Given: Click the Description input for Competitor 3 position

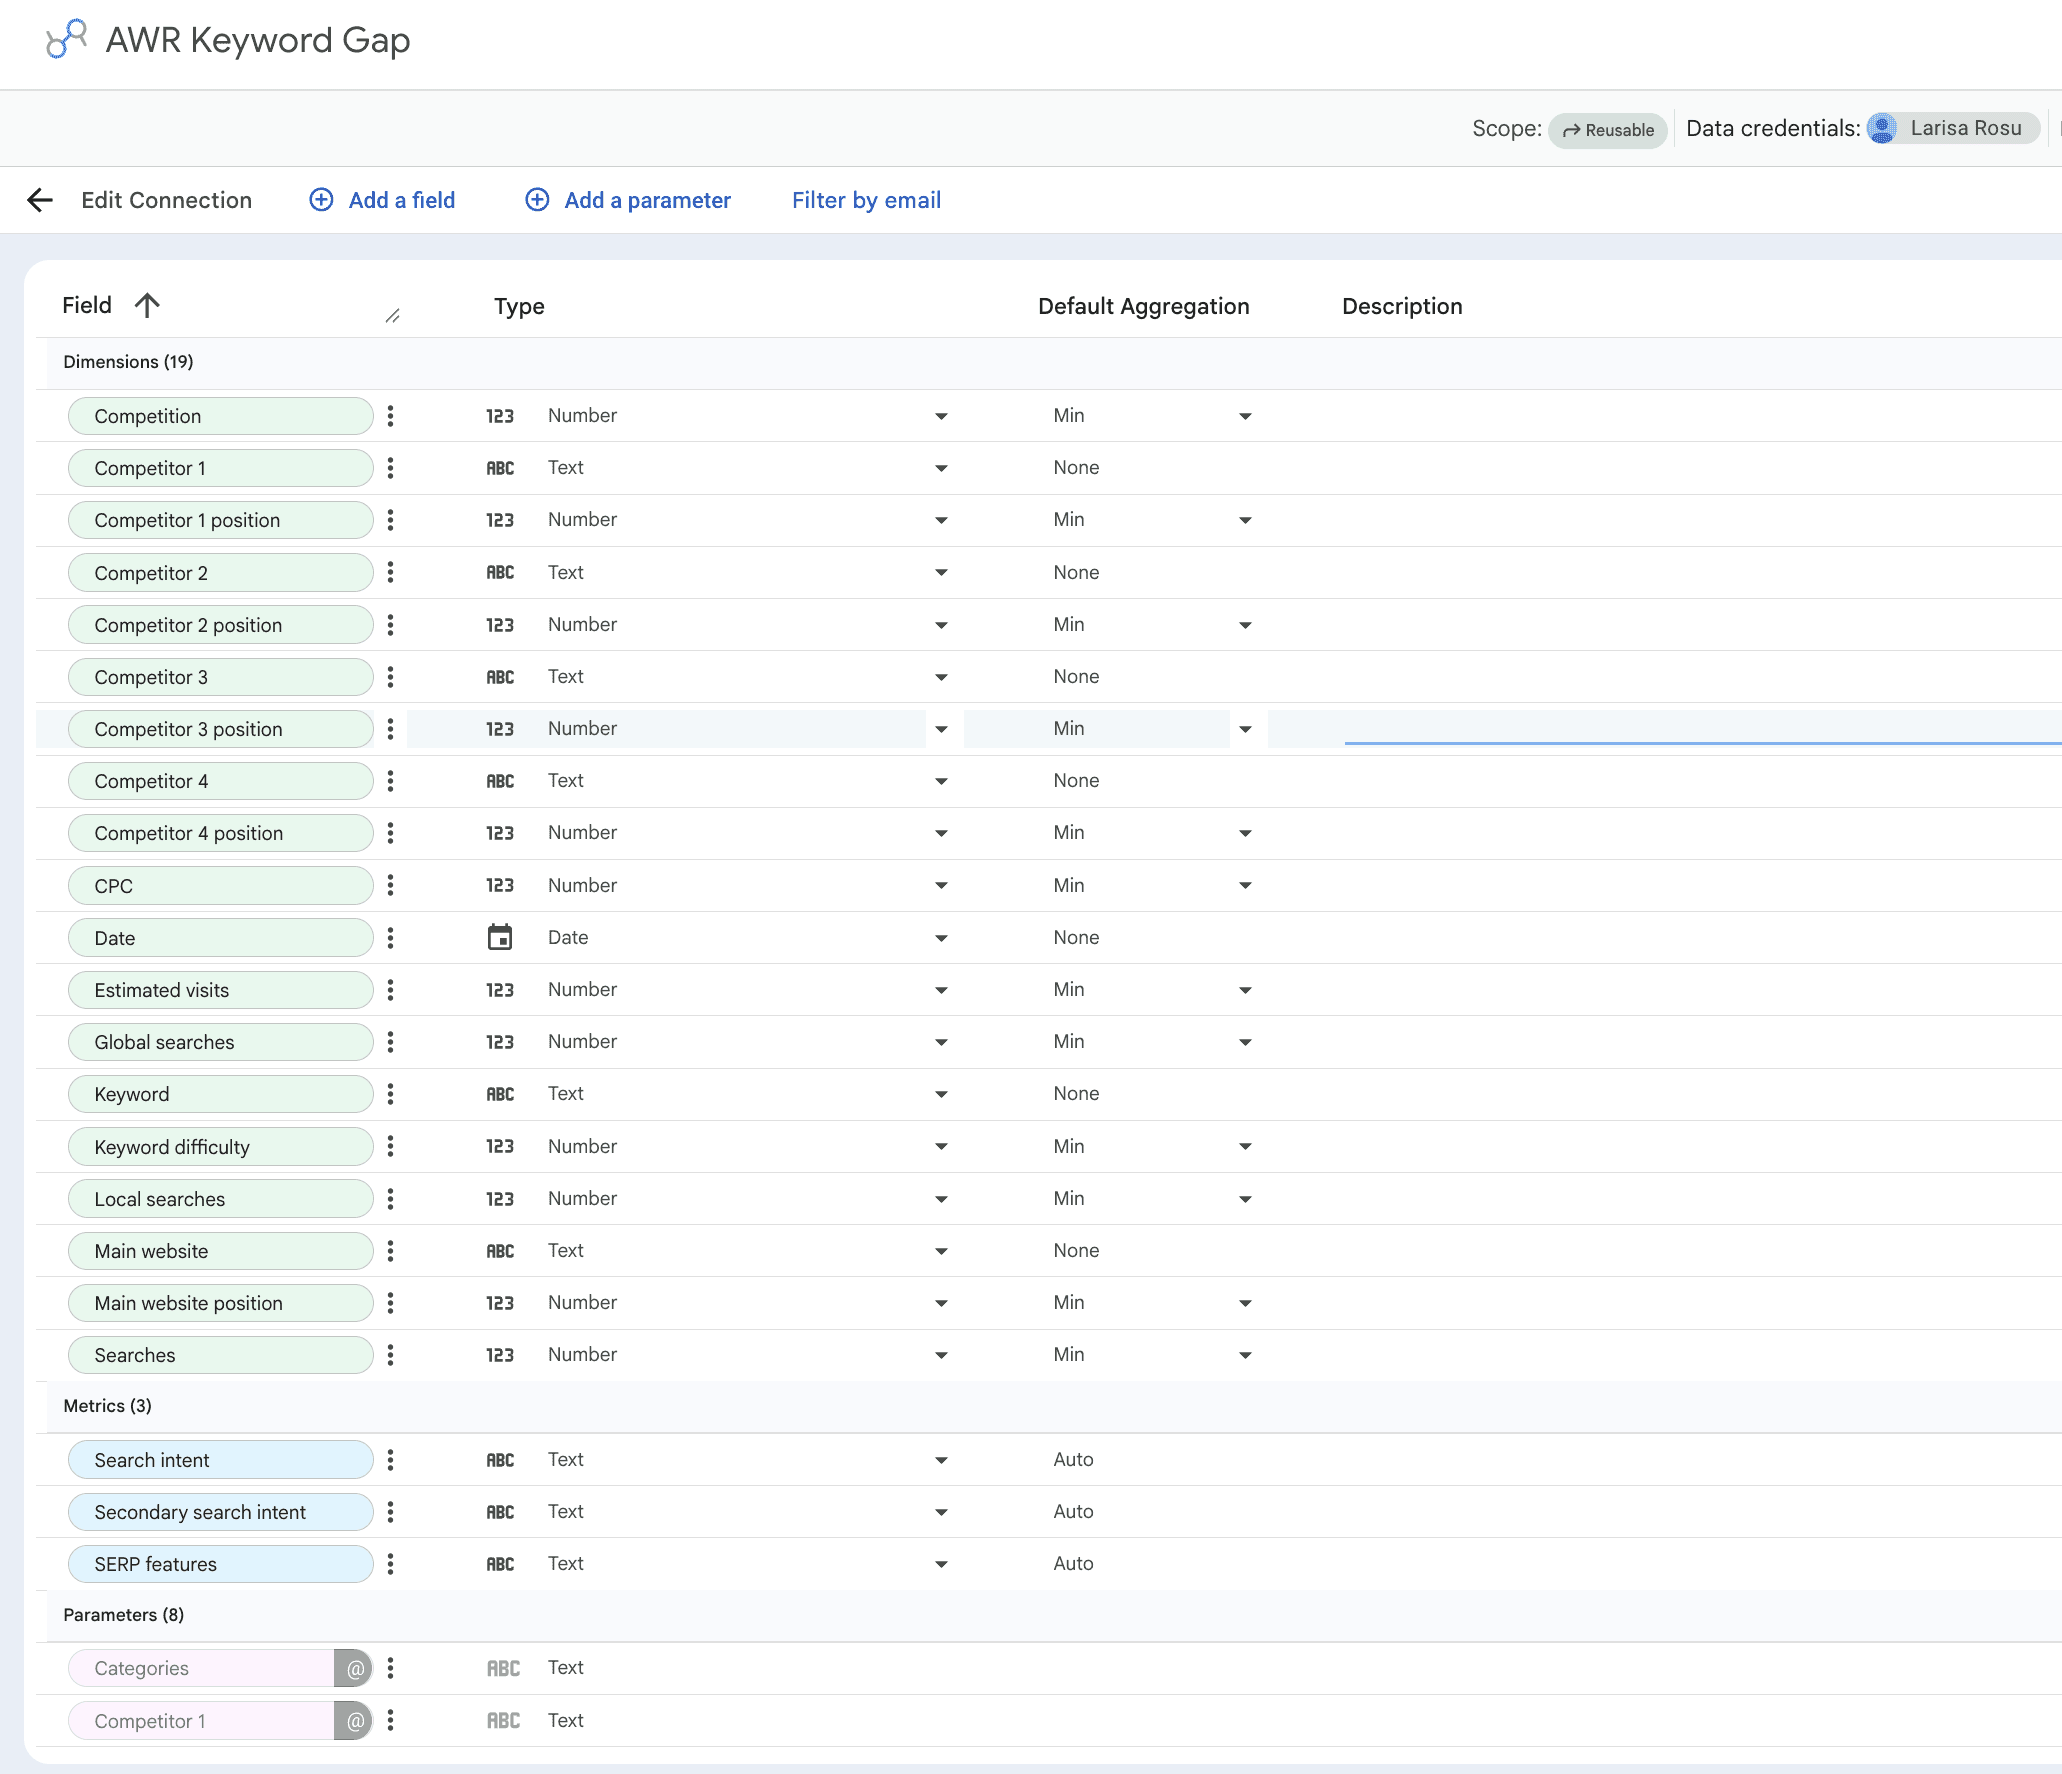Looking at the screenshot, I should (x=1702, y=728).
